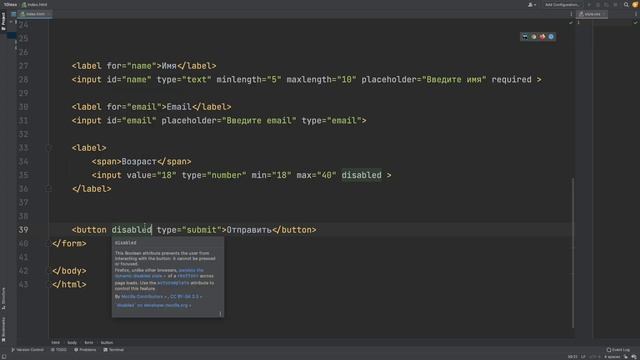Click 'Mozilla Contributors' link in documentation popup

142,296
